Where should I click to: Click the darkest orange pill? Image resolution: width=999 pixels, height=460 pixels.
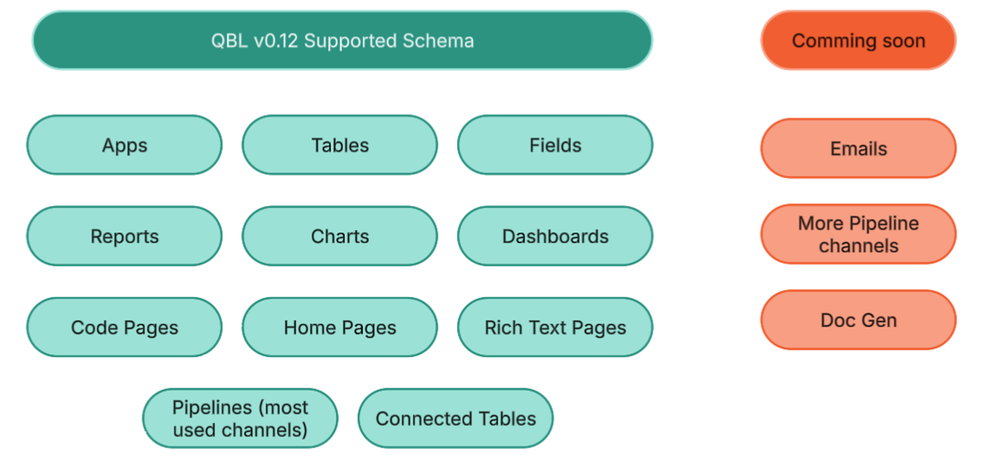coord(858,41)
